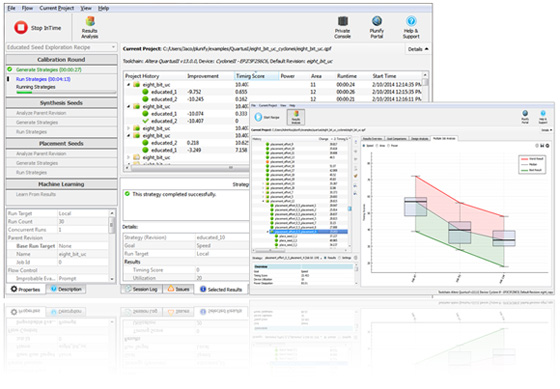
Task: Open the Flow menu
Action: coord(27,8)
